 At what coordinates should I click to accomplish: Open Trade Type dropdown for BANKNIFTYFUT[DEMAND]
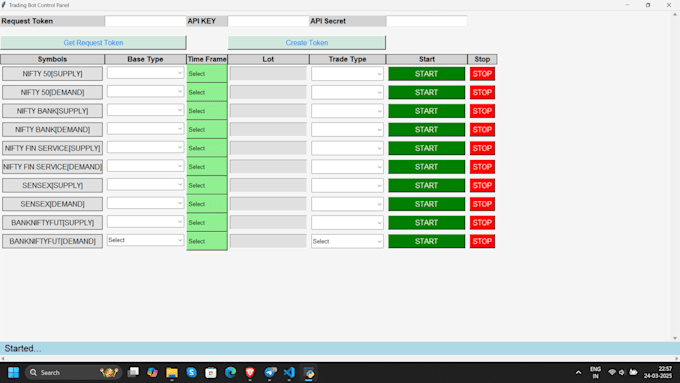pyautogui.click(x=347, y=241)
